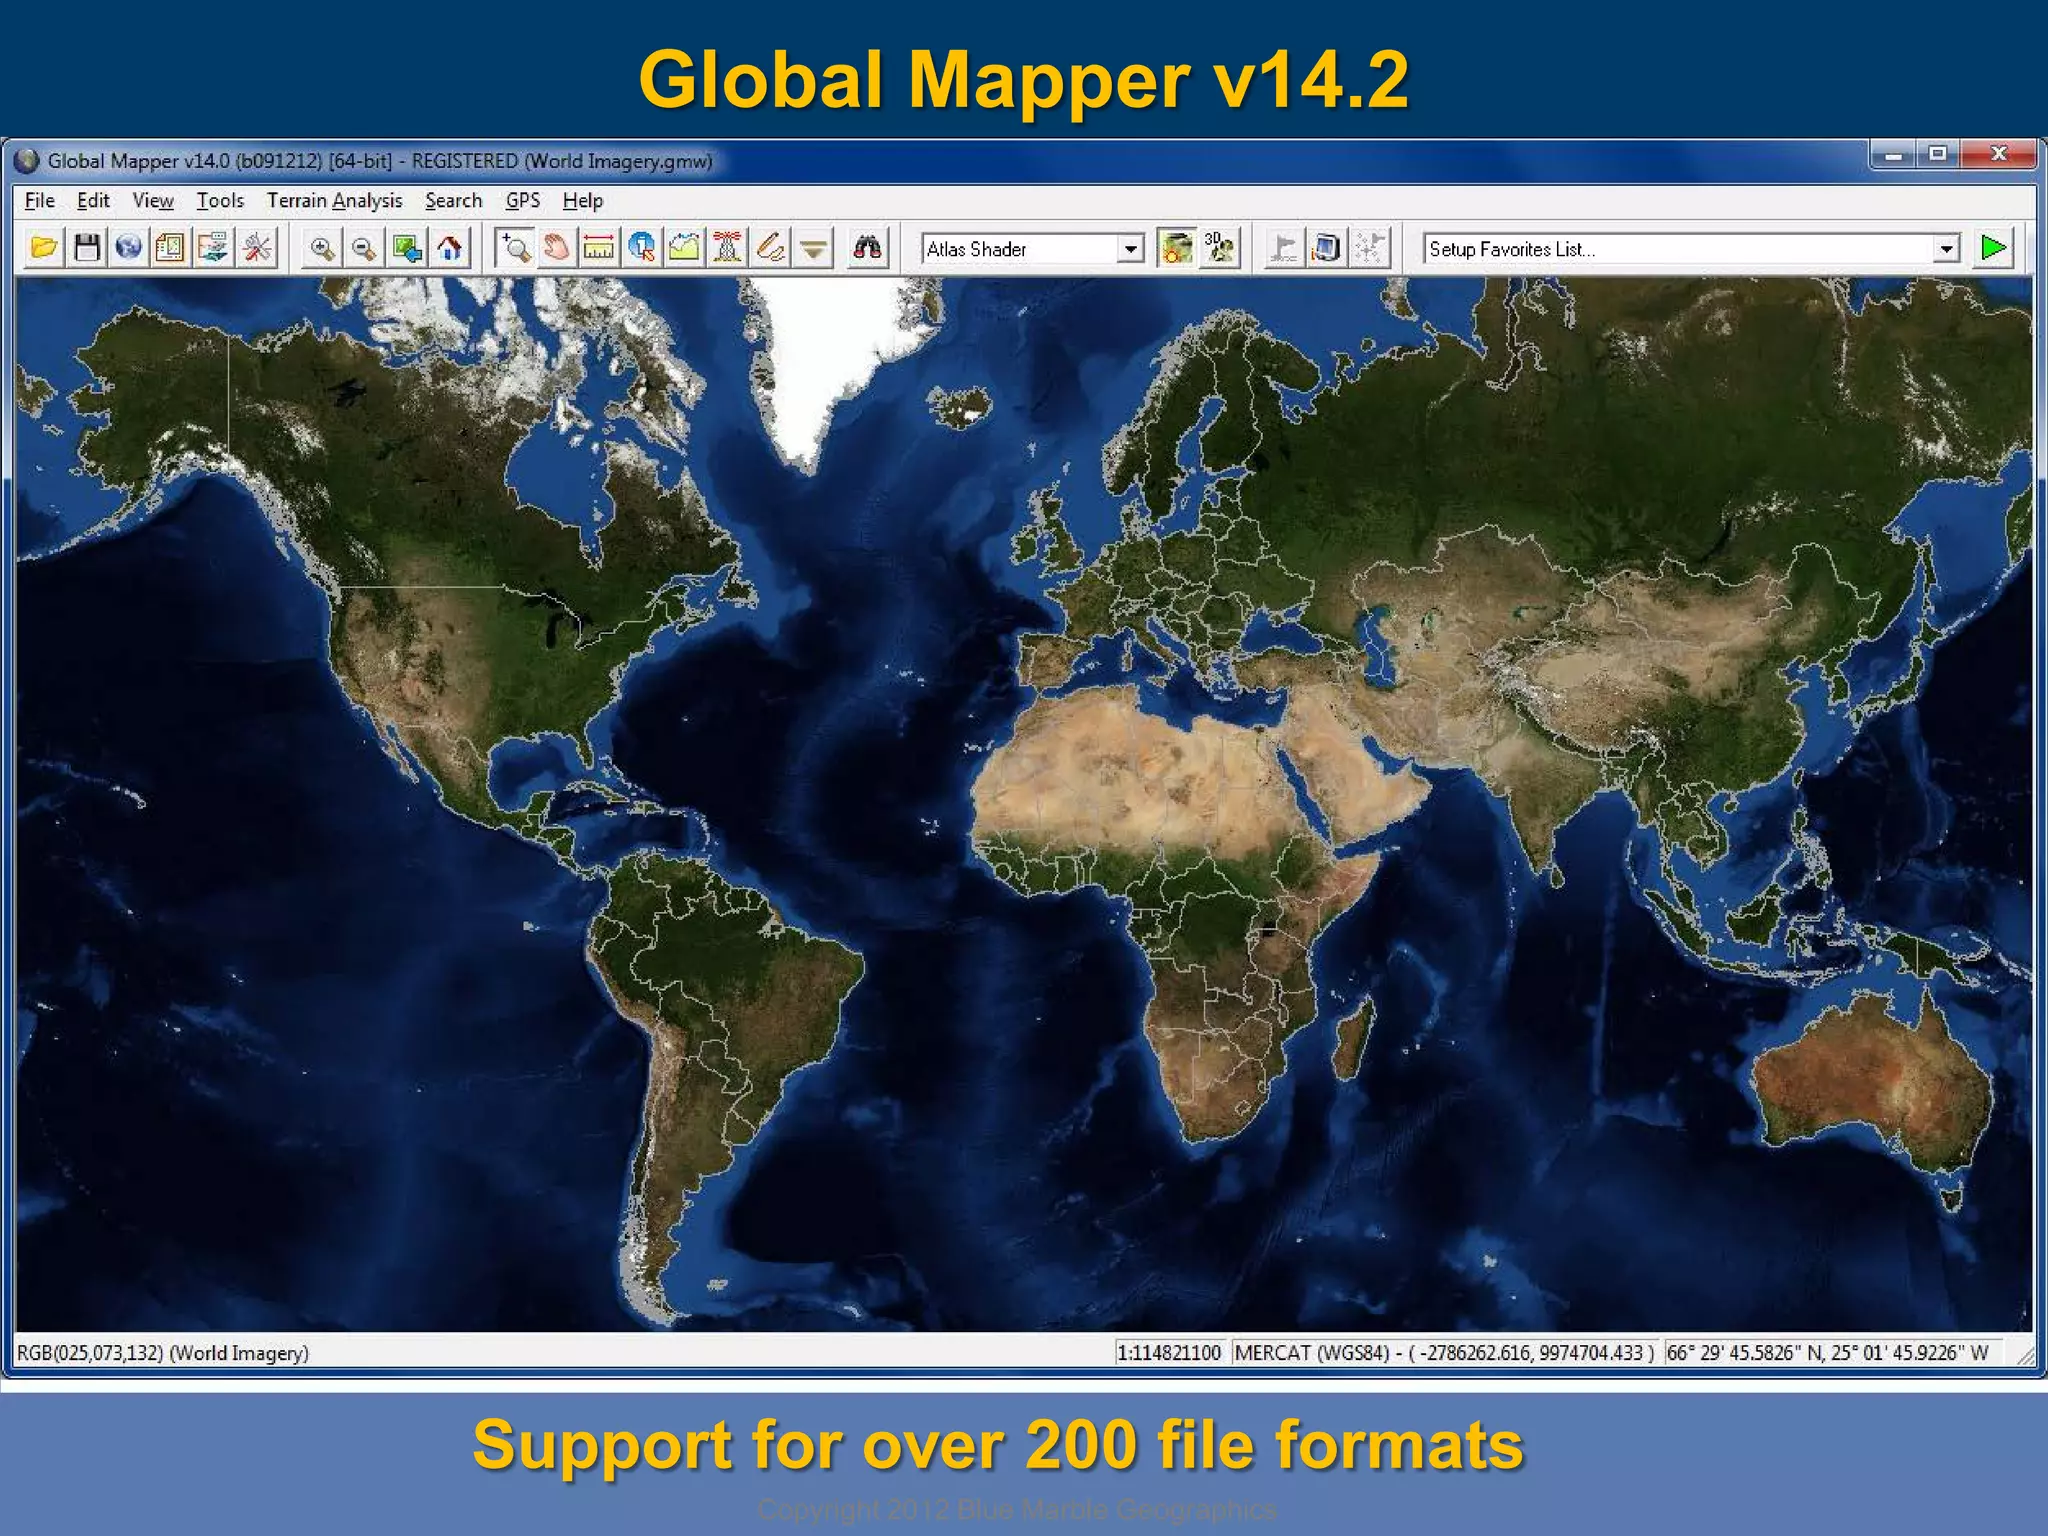Select the Path Profile tool
The height and width of the screenshot is (1536, 2048).
coord(684,248)
